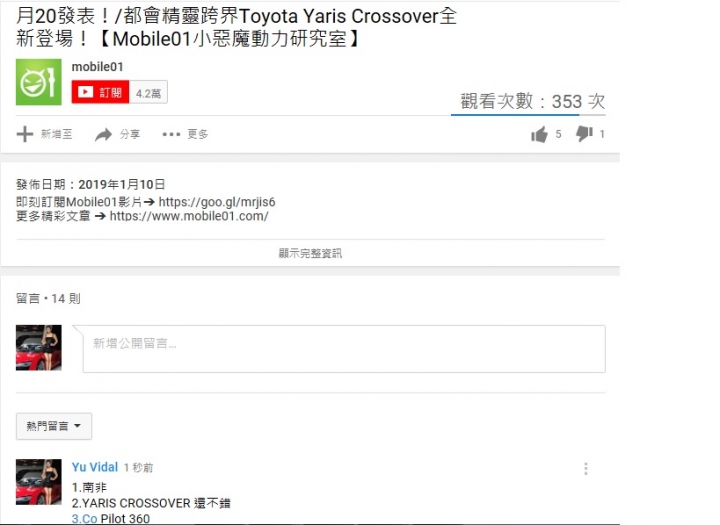Open the three-dot 更多 menu
Viewport: 720px width, 525px height.
(x=171, y=134)
